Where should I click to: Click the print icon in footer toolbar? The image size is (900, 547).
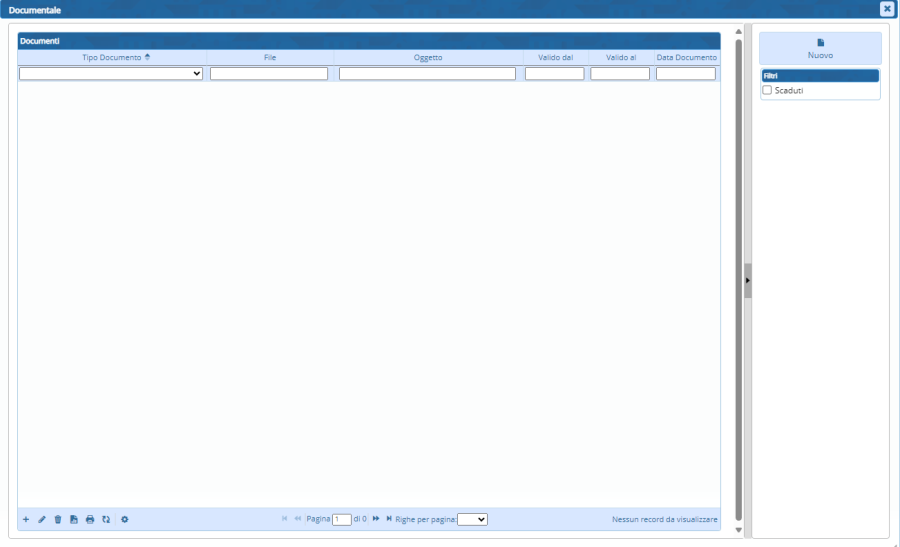pyautogui.click(x=90, y=519)
